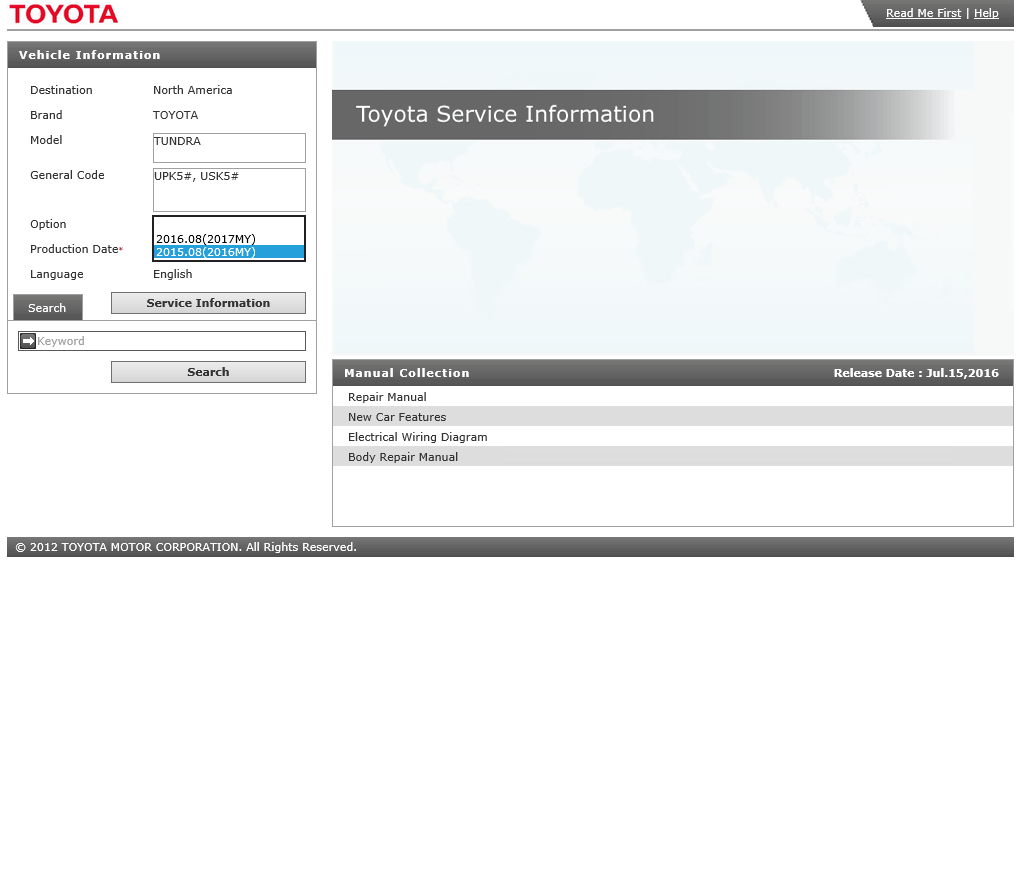Choose production date 2016.08(2017MY)

229,239
